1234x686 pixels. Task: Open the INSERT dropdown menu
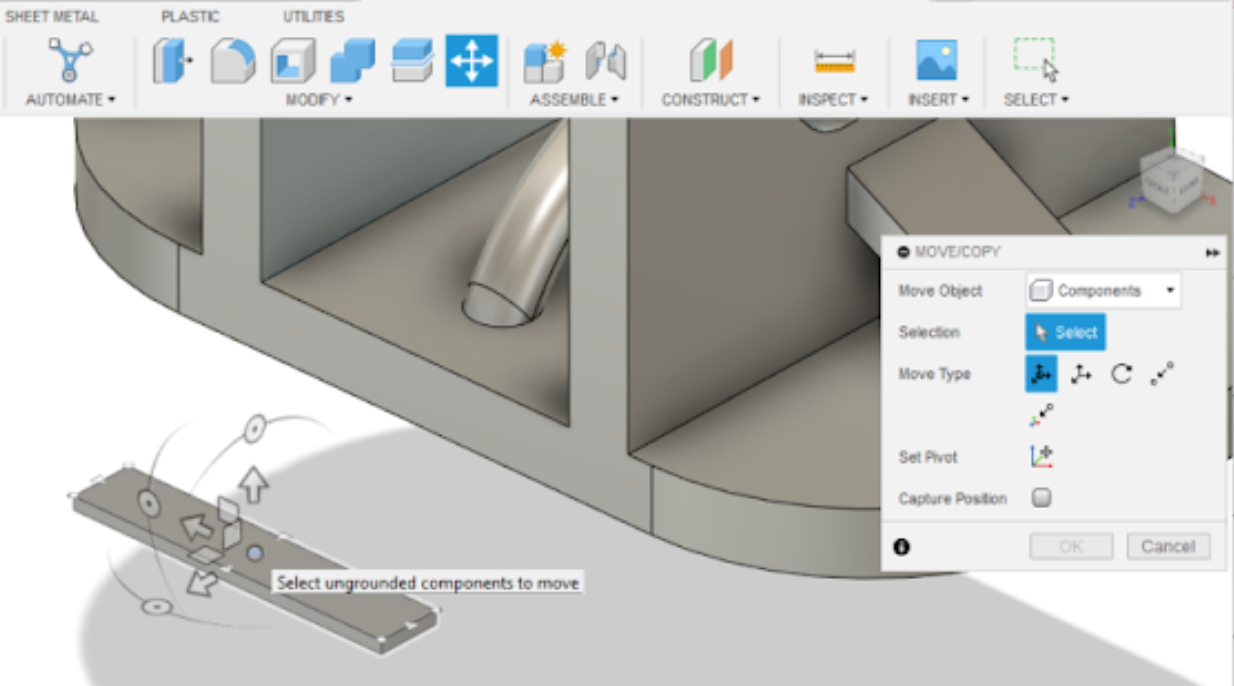point(938,100)
